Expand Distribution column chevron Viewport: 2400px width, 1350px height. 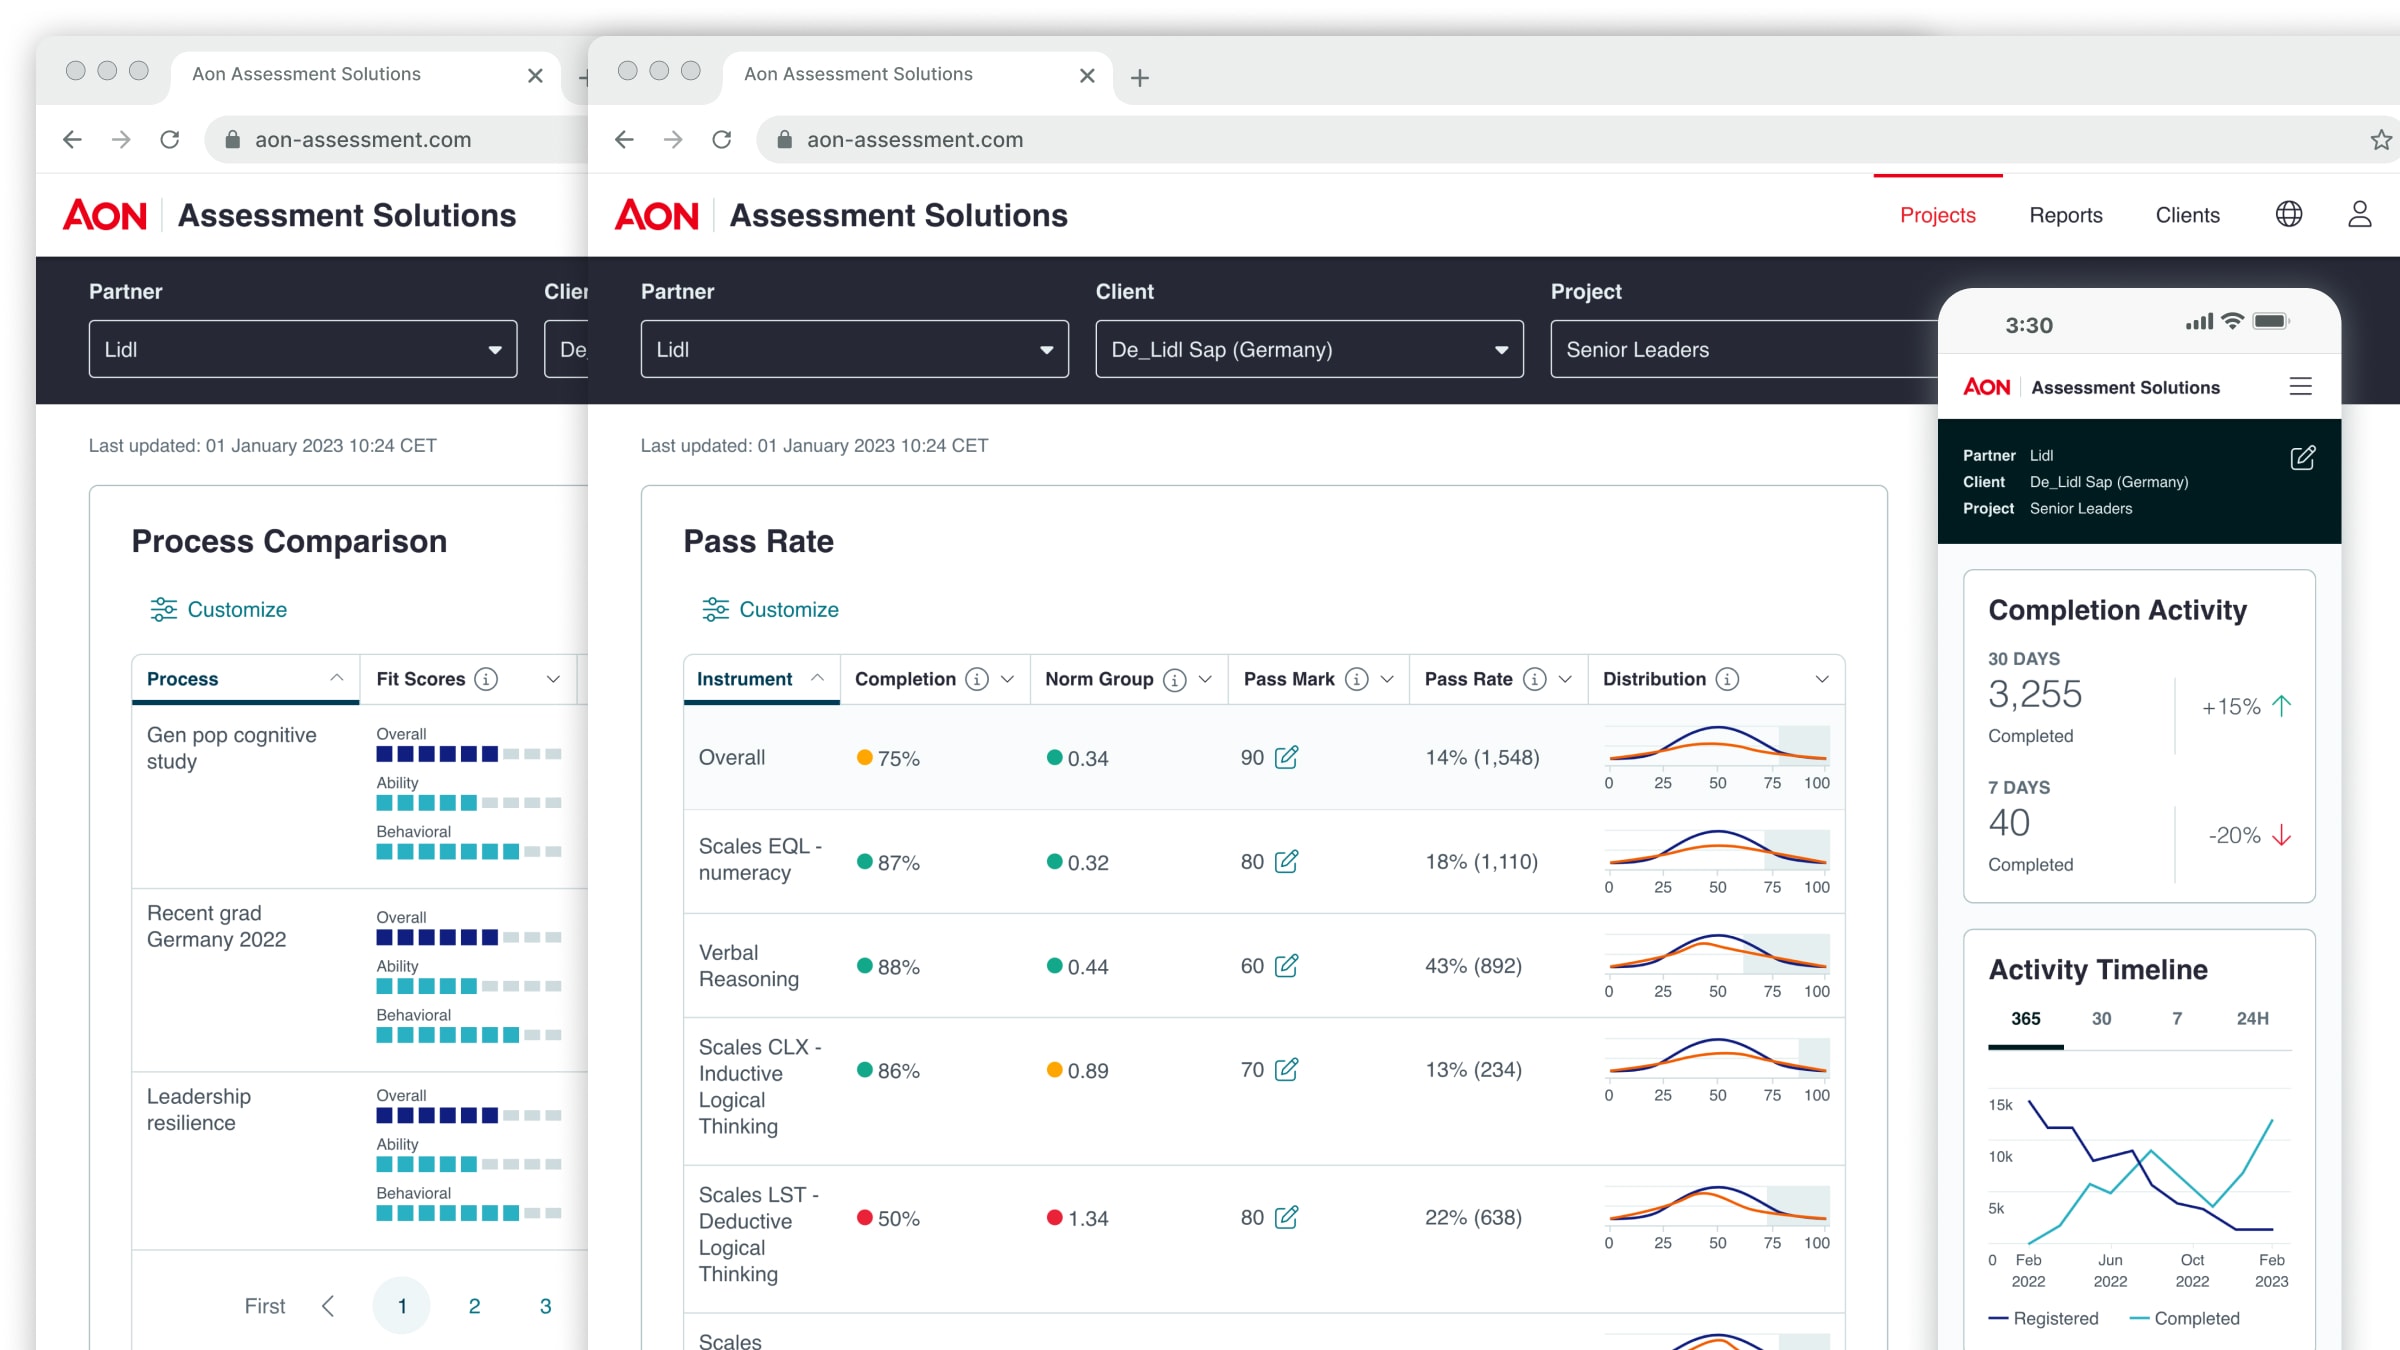click(1822, 679)
